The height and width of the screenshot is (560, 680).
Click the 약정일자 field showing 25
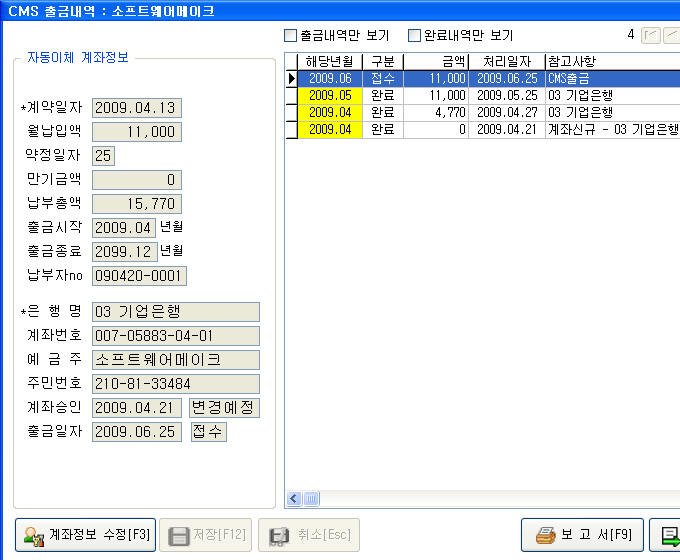(x=103, y=156)
